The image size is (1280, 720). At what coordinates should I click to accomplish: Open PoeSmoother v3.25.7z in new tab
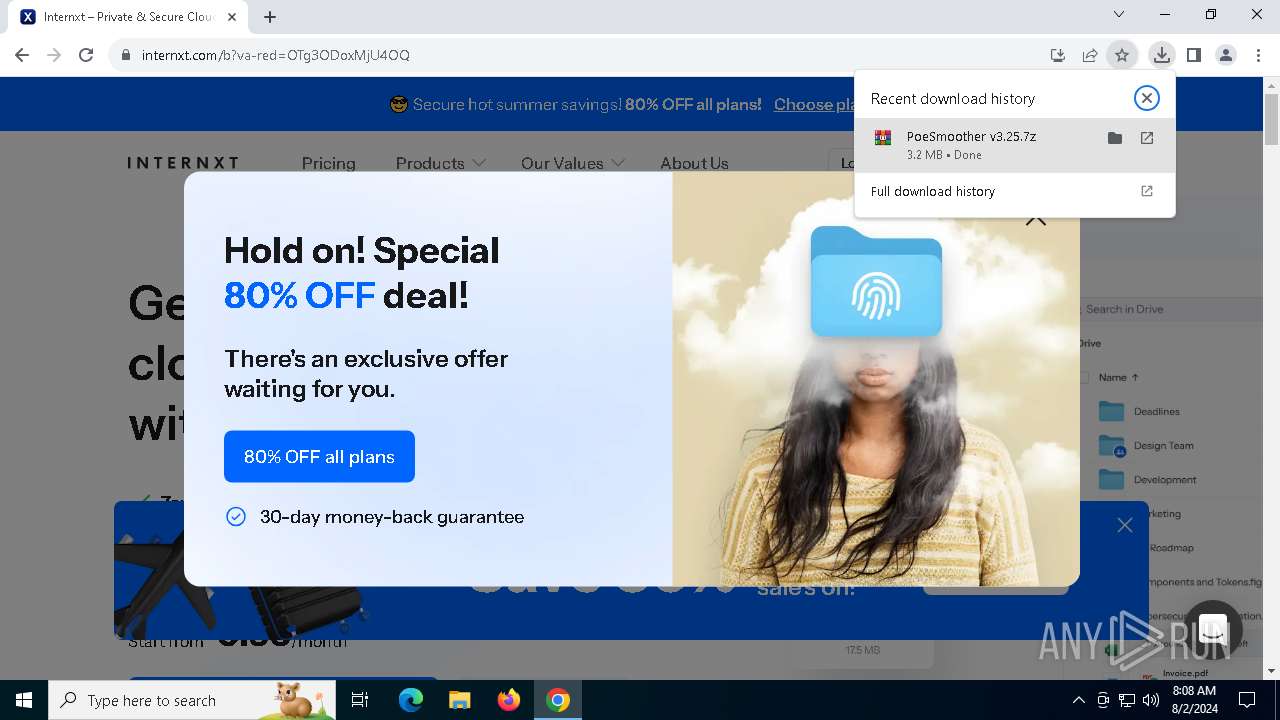[1147, 138]
